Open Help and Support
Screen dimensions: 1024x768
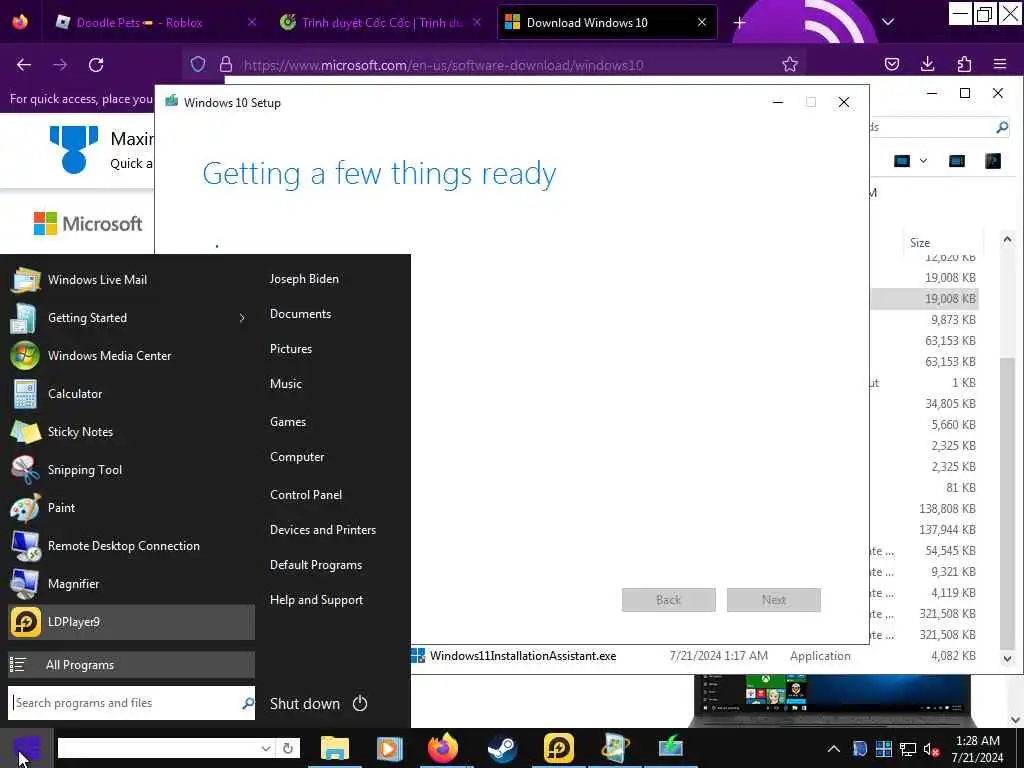[316, 600]
